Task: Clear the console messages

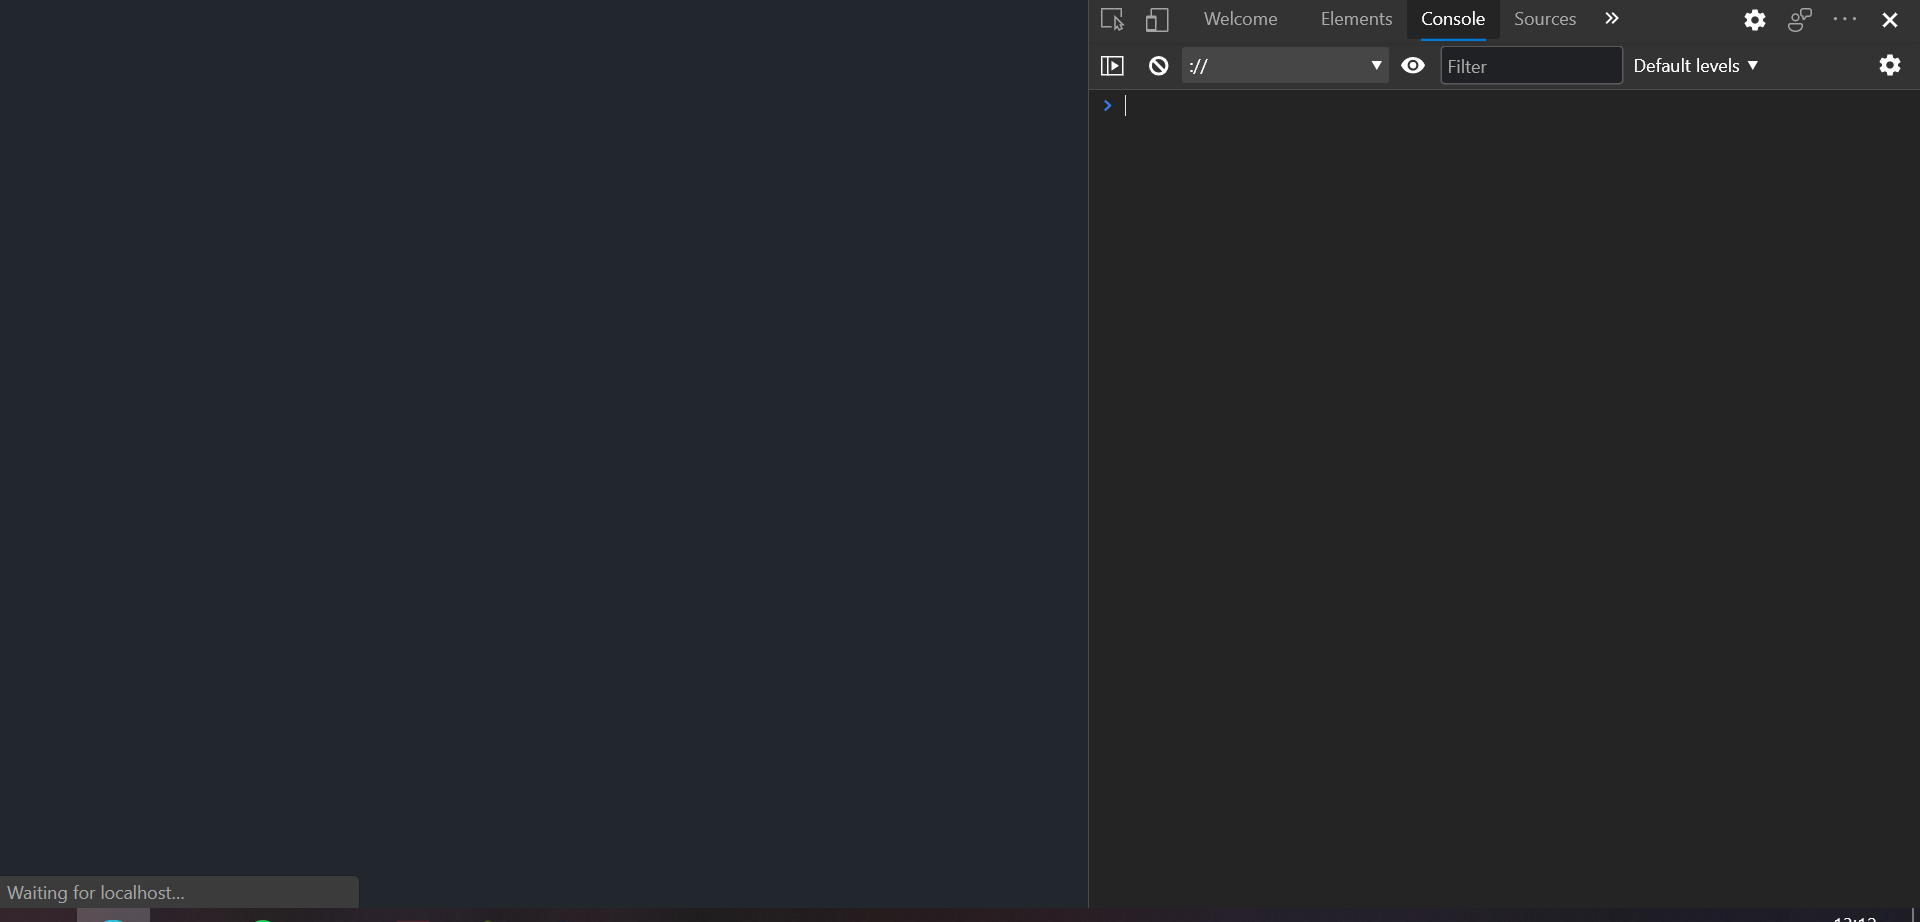Action: [x=1156, y=65]
